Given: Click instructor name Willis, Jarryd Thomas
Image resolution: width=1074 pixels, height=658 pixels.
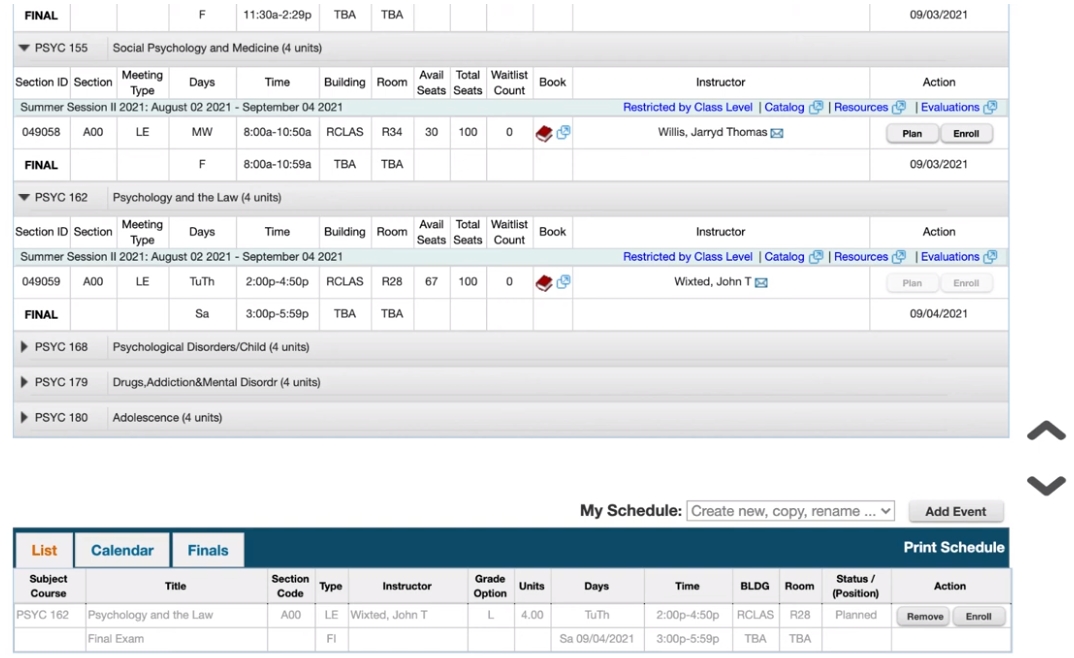Looking at the screenshot, I should tap(712, 132).
